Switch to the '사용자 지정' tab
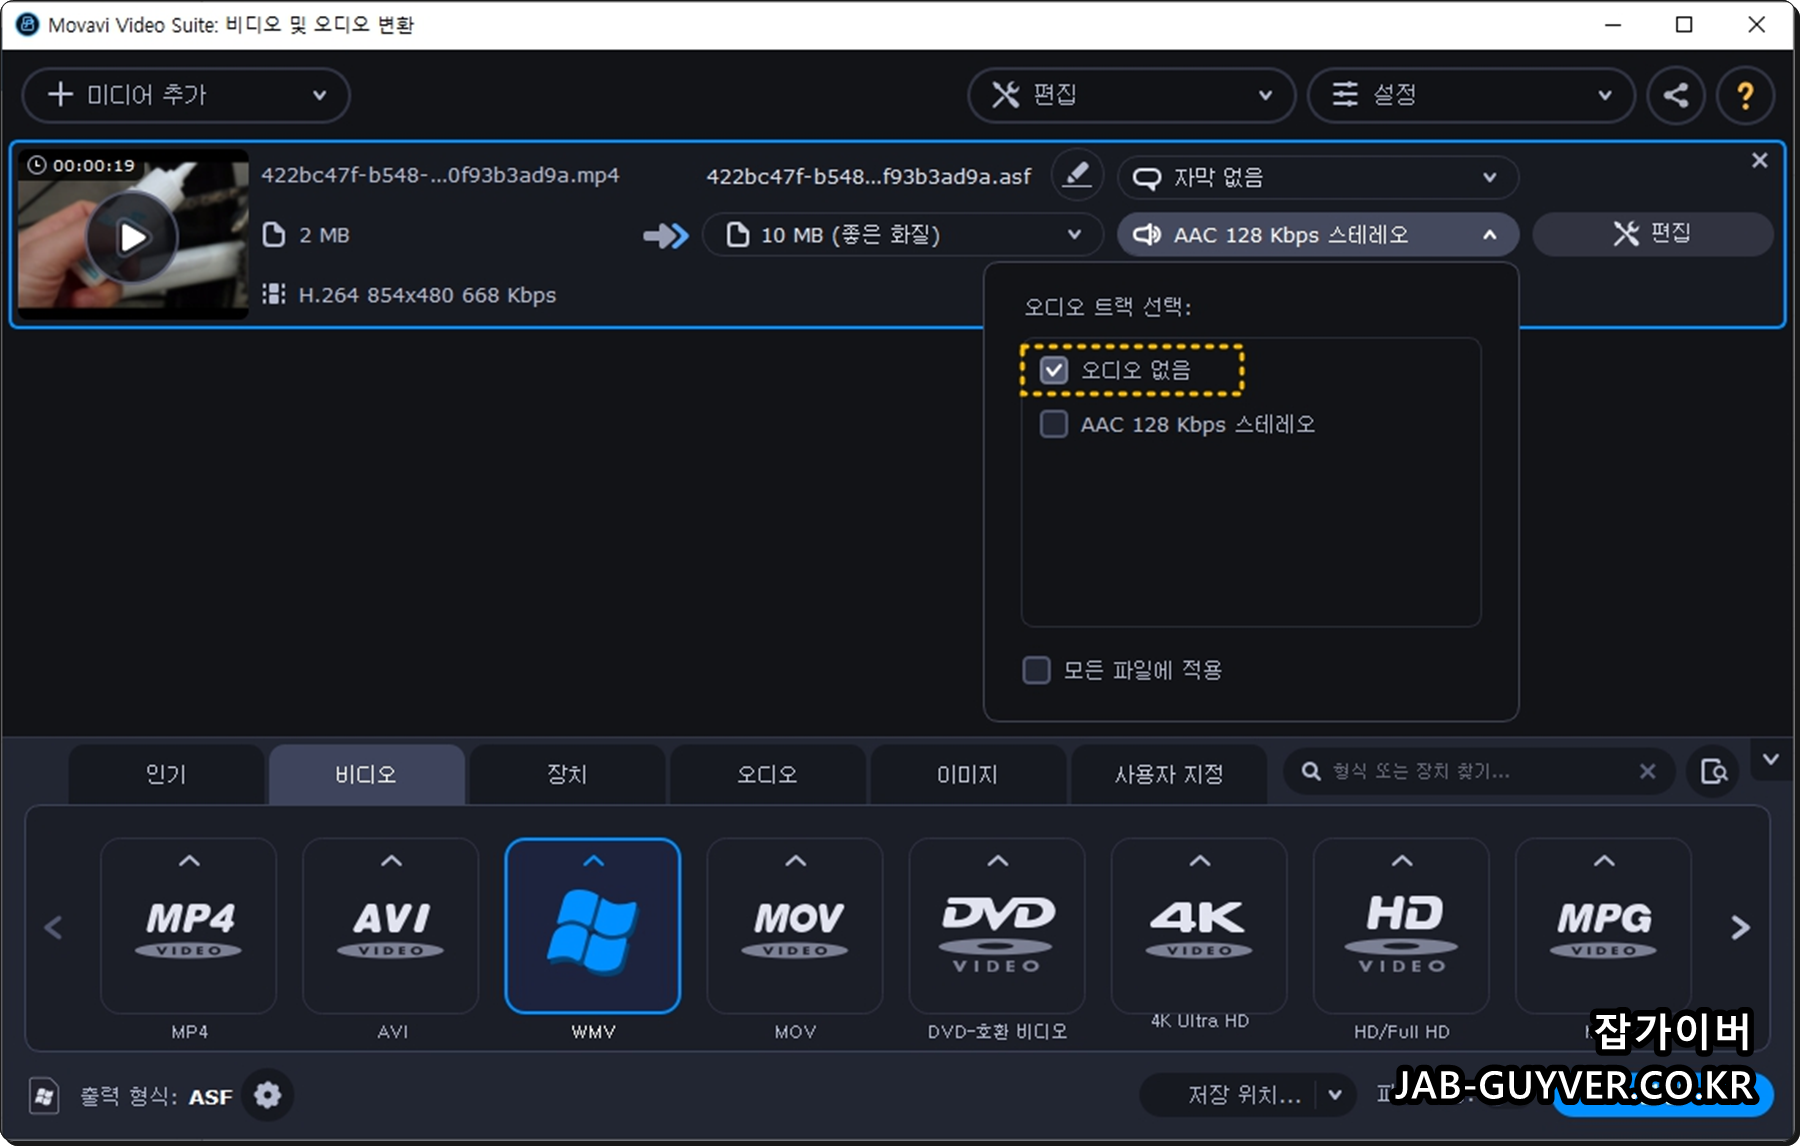 tap(1169, 774)
